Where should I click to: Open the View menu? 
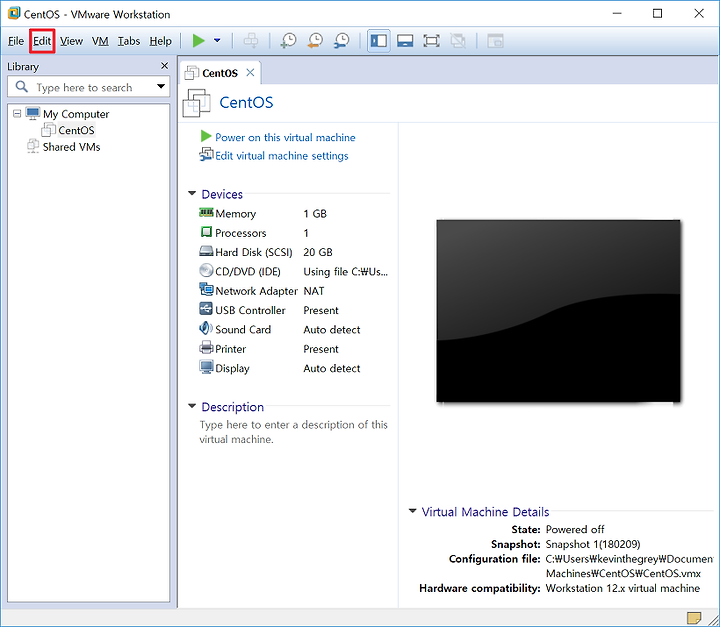tap(71, 41)
